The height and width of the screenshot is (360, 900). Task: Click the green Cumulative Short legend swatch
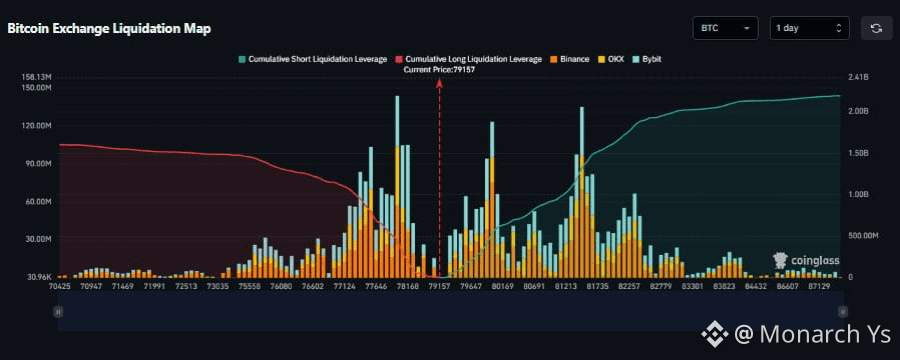(242, 59)
